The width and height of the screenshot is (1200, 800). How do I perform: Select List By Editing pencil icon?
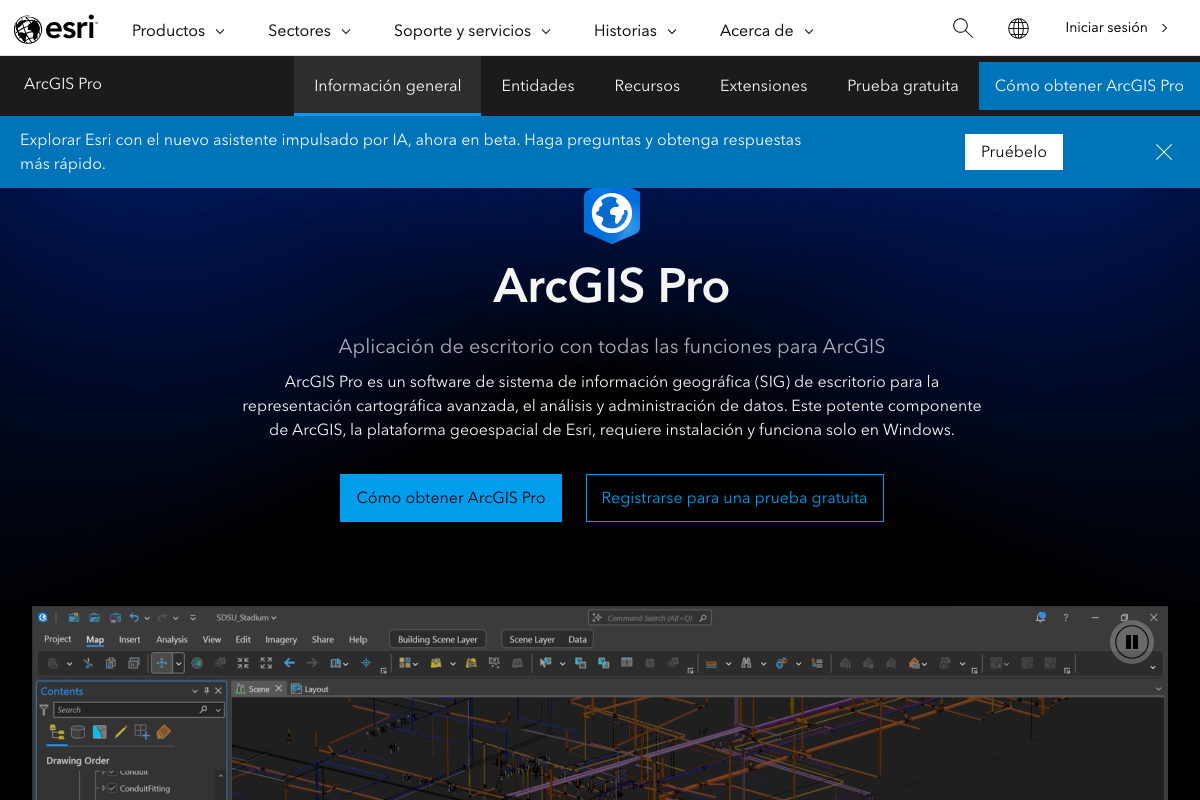(120, 732)
